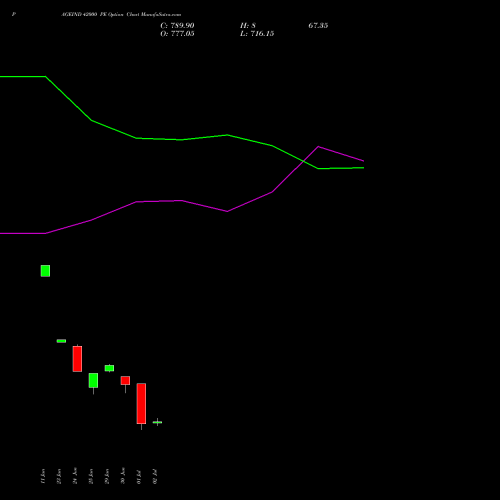
Task: Click the 30 Jun date label
Action: point(123,476)
